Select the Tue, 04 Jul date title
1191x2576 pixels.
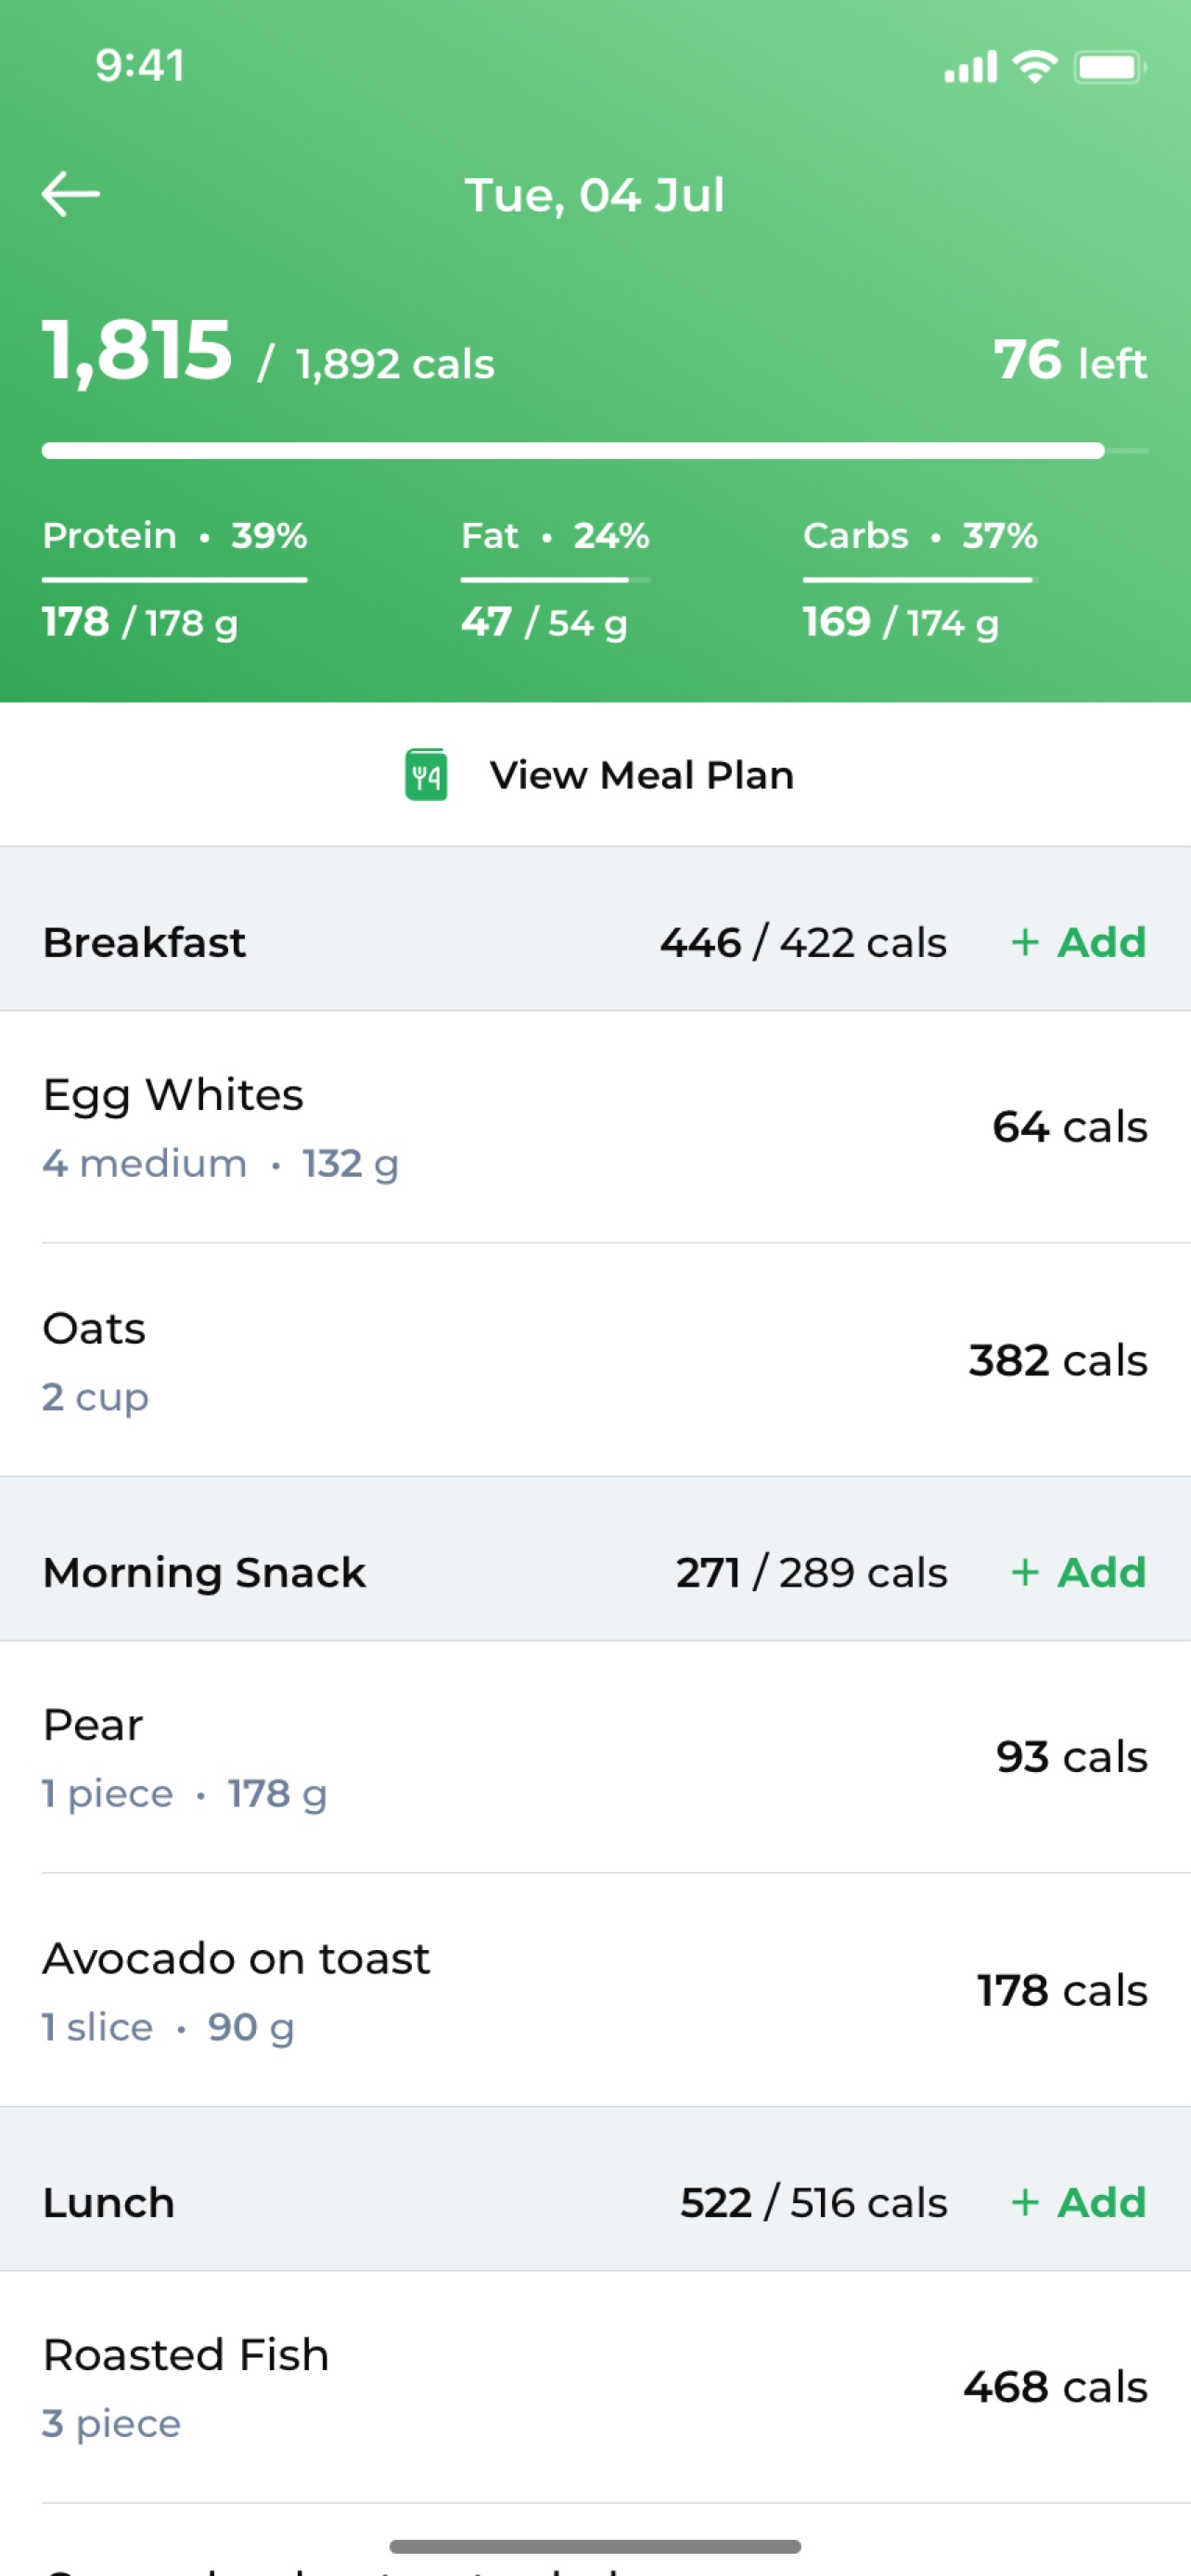tap(595, 195)
